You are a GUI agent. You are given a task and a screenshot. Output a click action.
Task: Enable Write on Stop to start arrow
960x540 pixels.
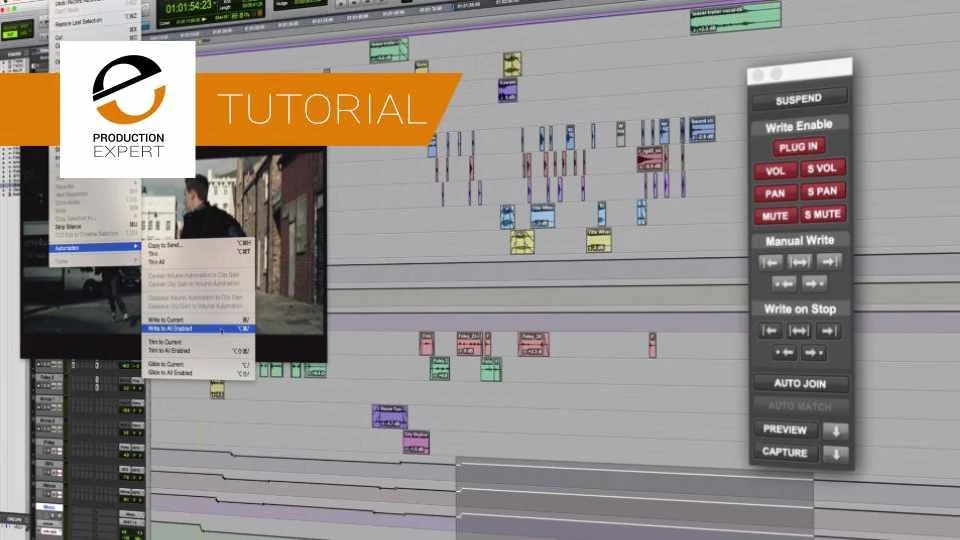pyautogui.click(x=770, y=331)
